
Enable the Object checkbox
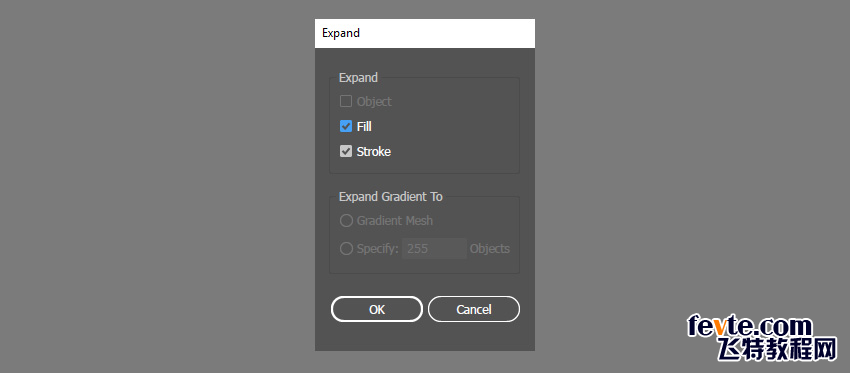(x=346, y=101)
